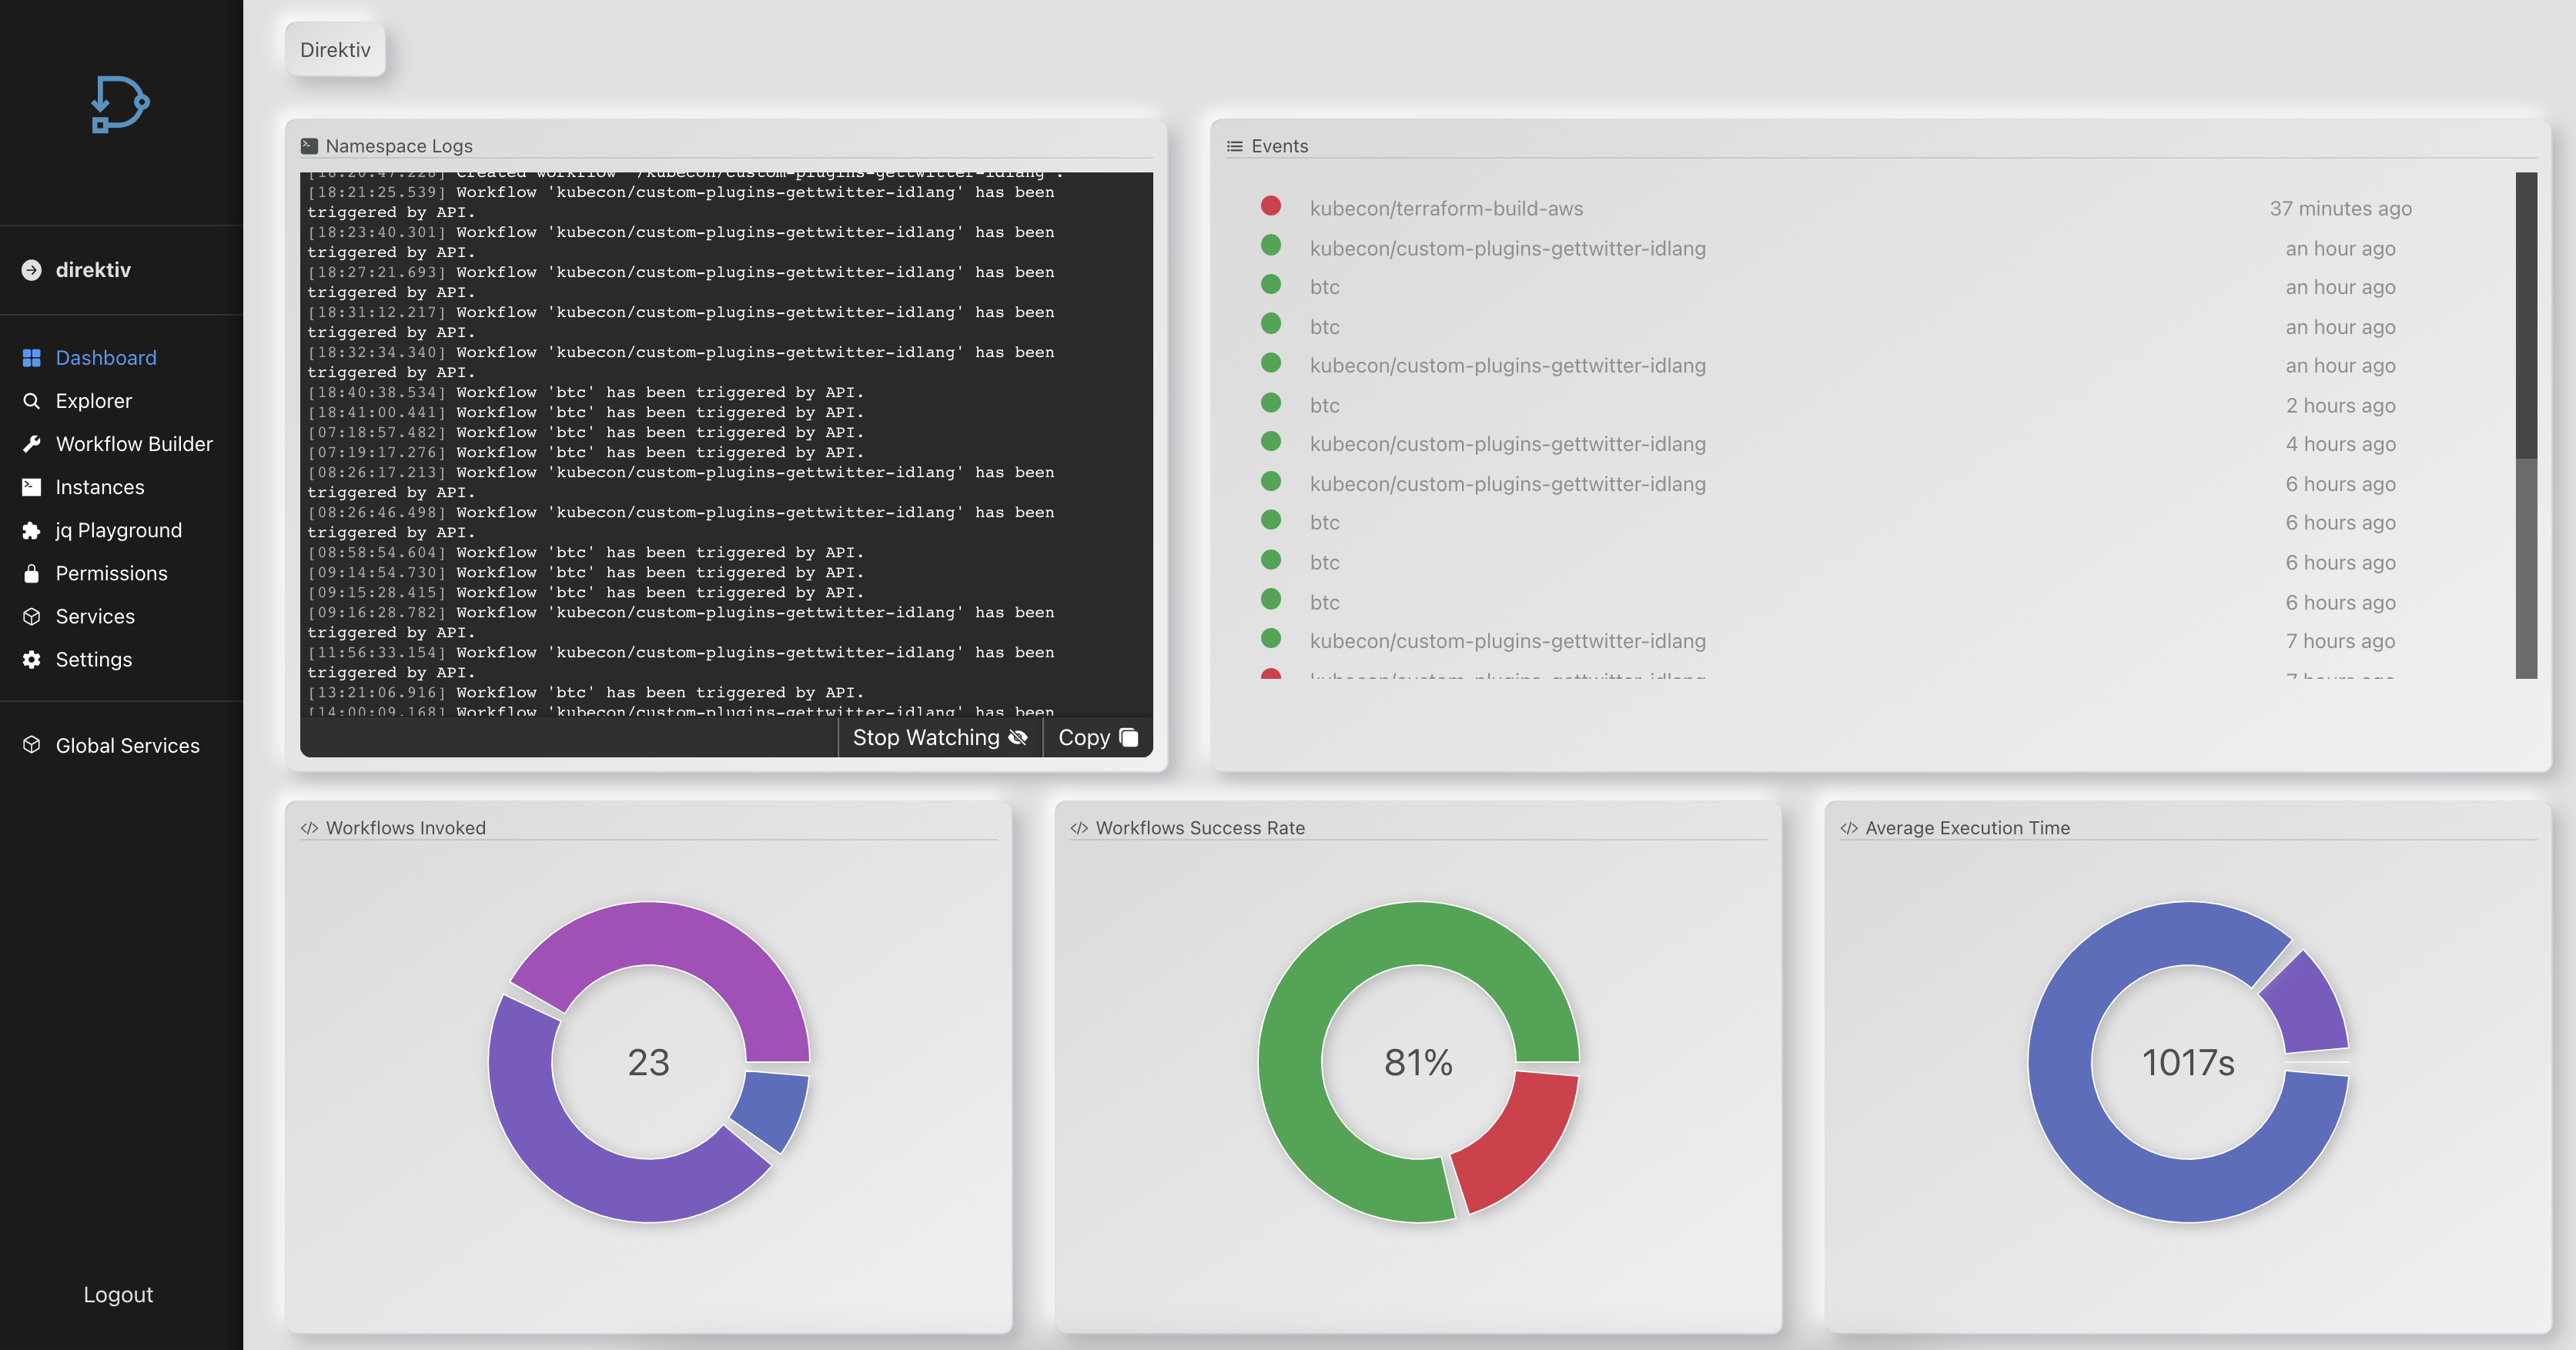Click the Direktiv breadcrumb
Viewport: 2576px width, 1350px height.
click(x=335, y=50)
